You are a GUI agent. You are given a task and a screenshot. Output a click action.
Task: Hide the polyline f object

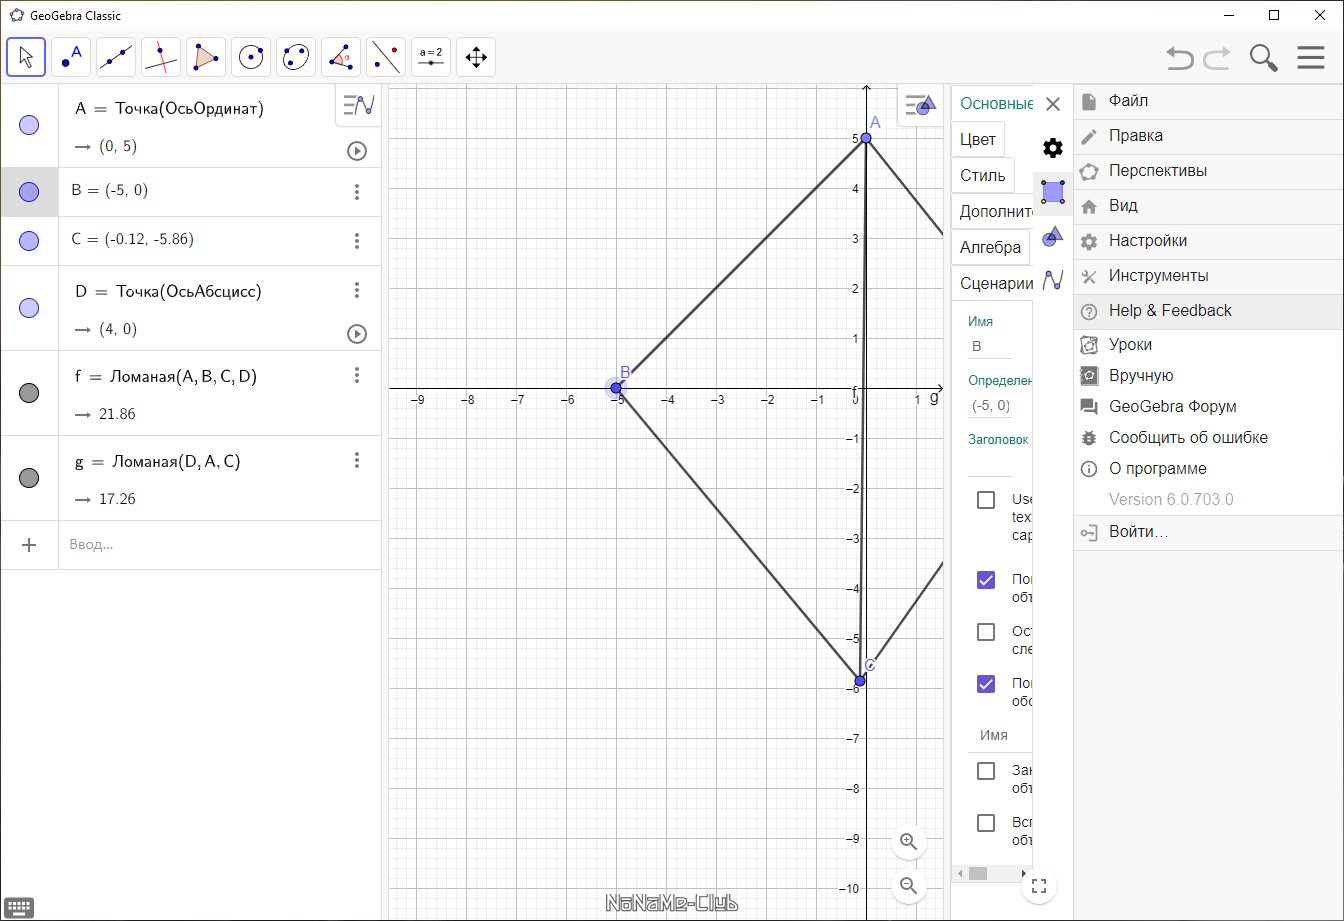[29, 393]
